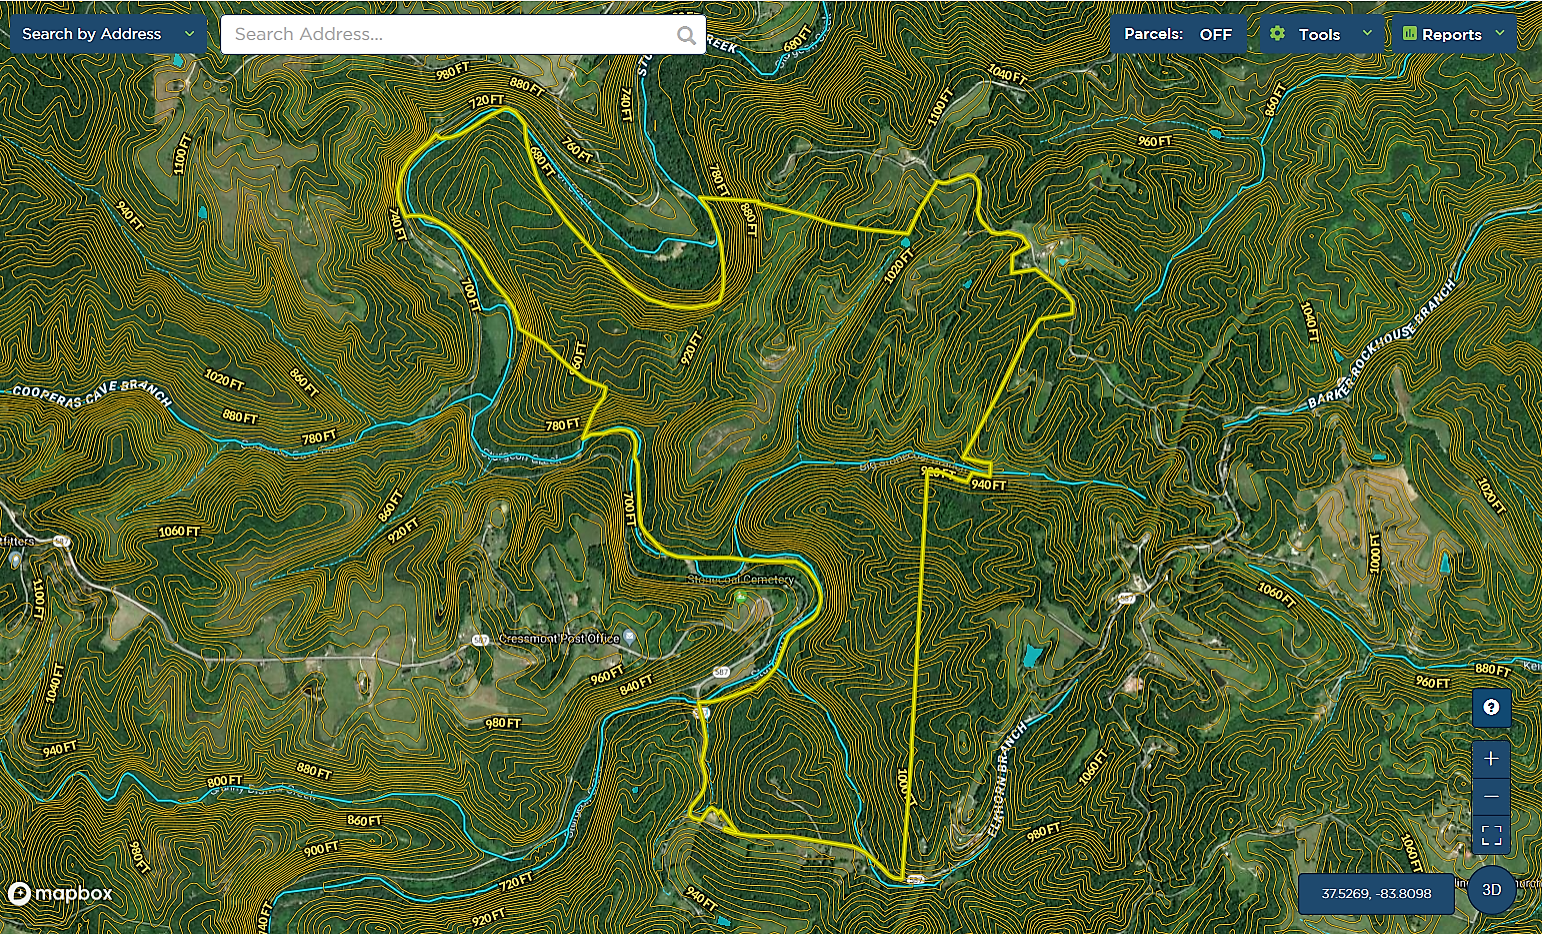Viewport: 1542px width, 934px height.
Task: Click the Cressmont Post Office mail marker
Action: [x=628, y=638]
